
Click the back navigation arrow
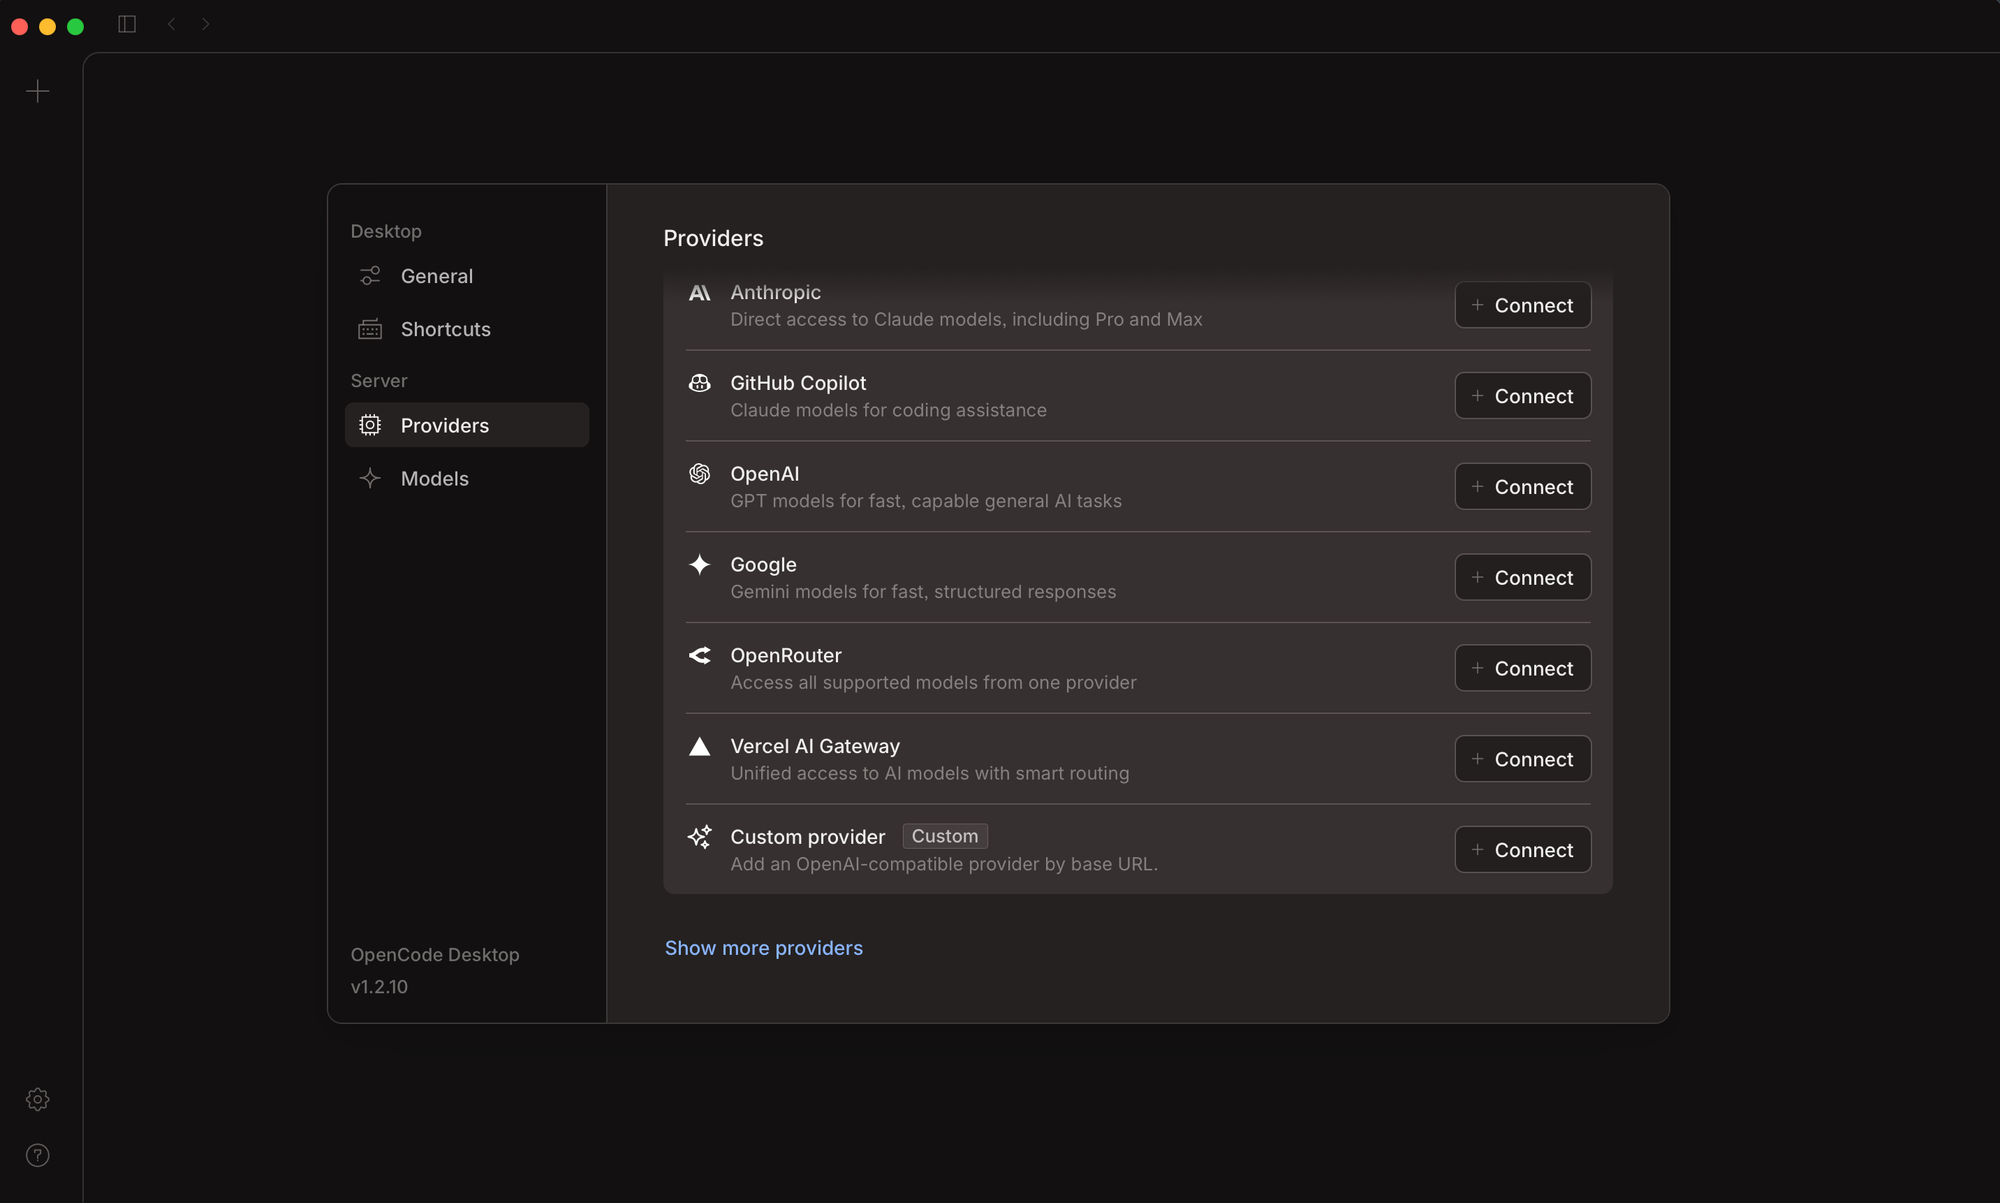pyautogui.click(x=172, y=24)
